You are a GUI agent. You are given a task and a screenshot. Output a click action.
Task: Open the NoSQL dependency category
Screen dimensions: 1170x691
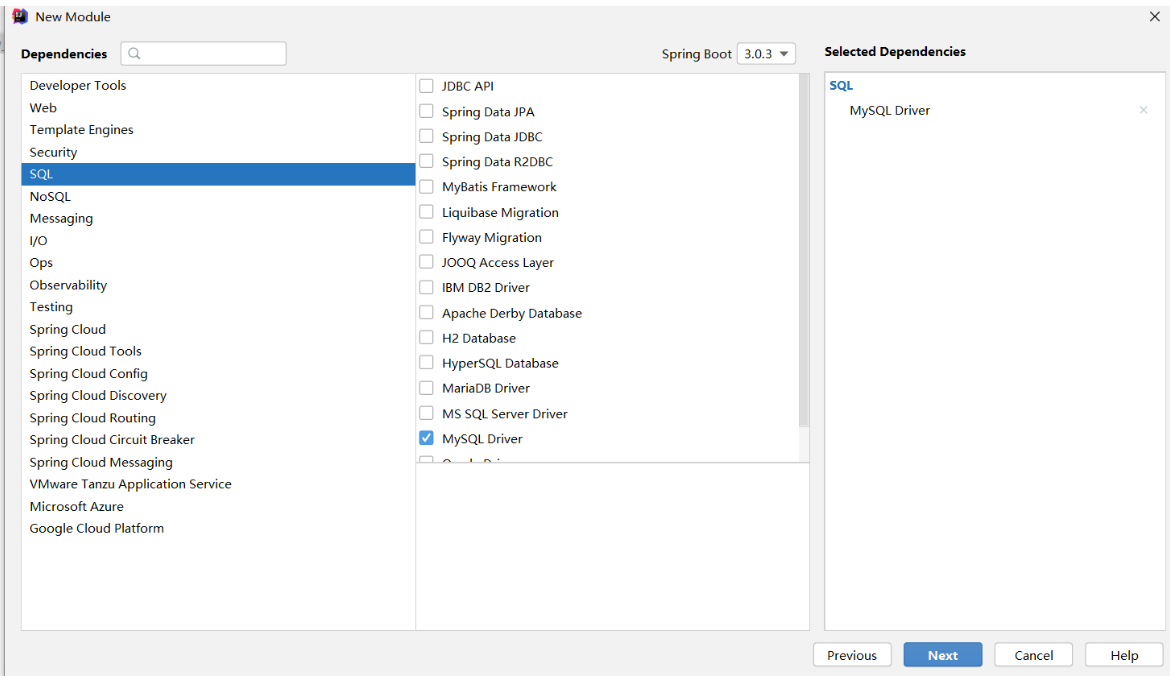(50, 197)
